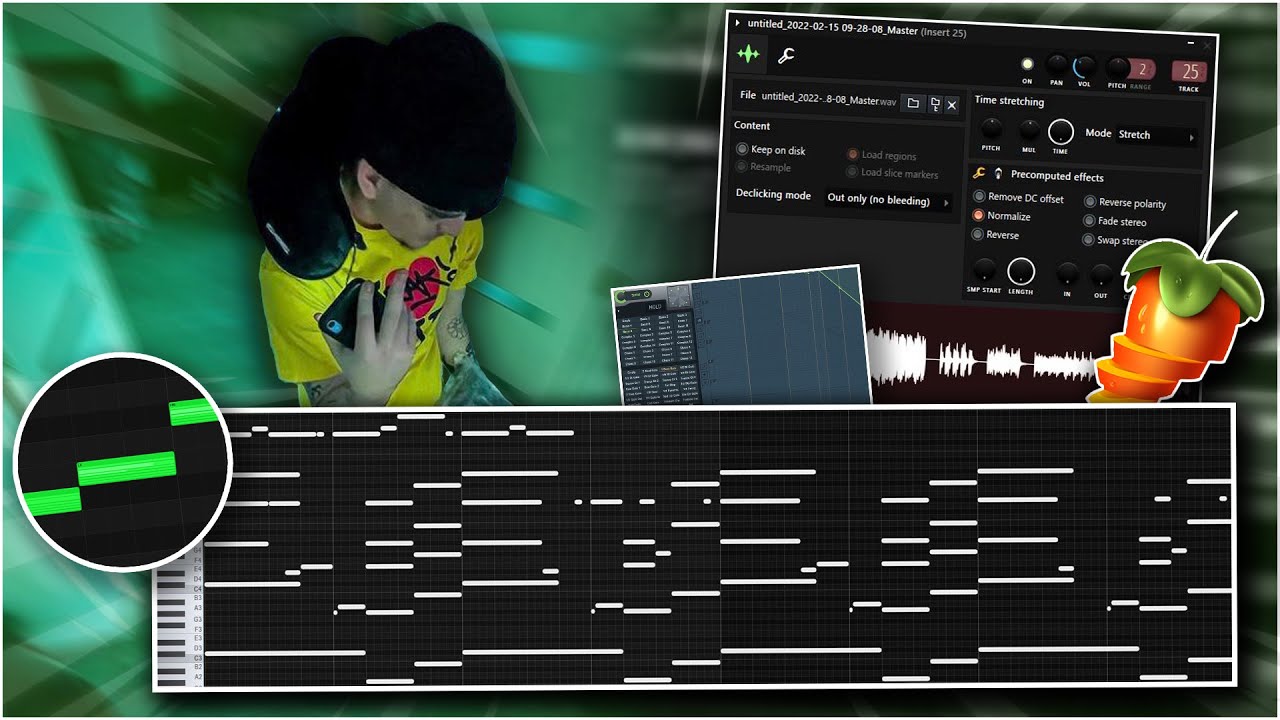This screenshot has height=720, width=1280.
Task: Minimize the sampler channel window
Action: click(x=1190, y=44)
